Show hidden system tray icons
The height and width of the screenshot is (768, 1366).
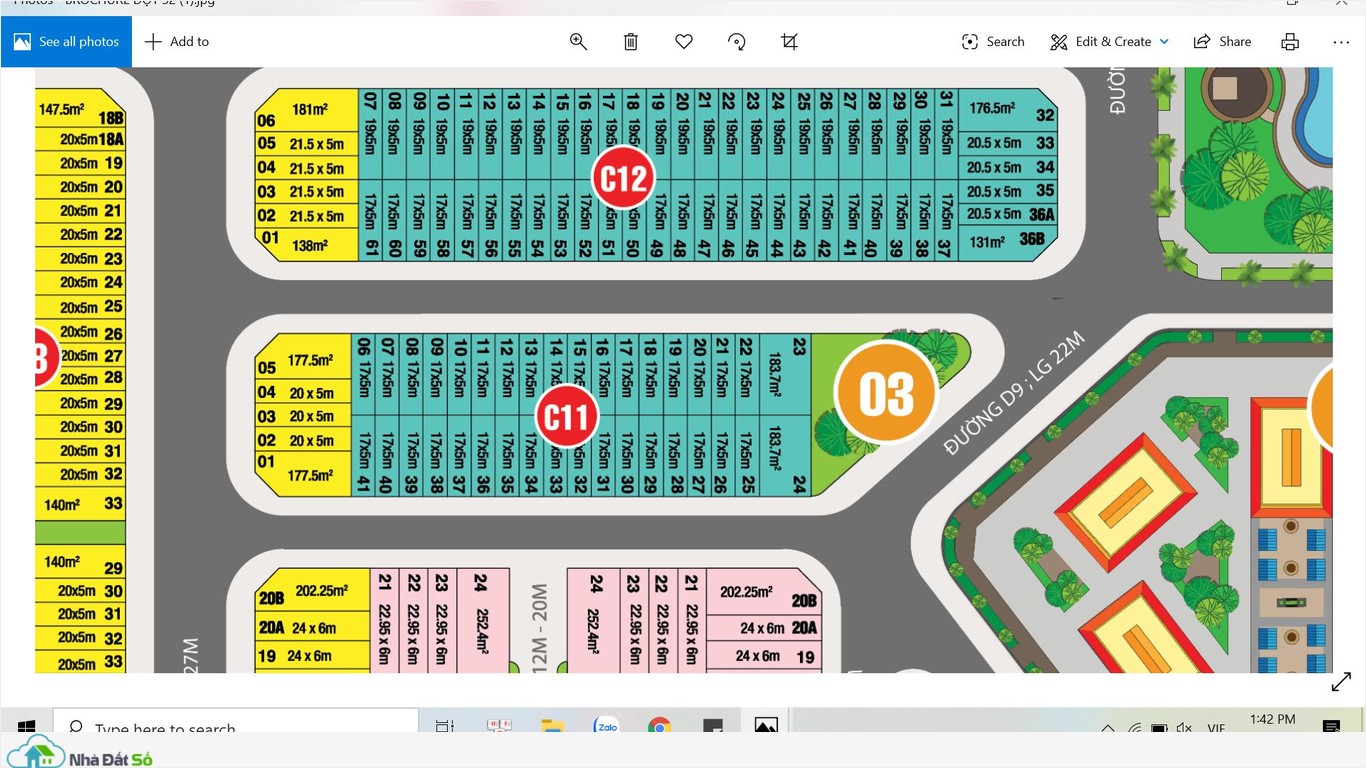[x=1108, y=728]
